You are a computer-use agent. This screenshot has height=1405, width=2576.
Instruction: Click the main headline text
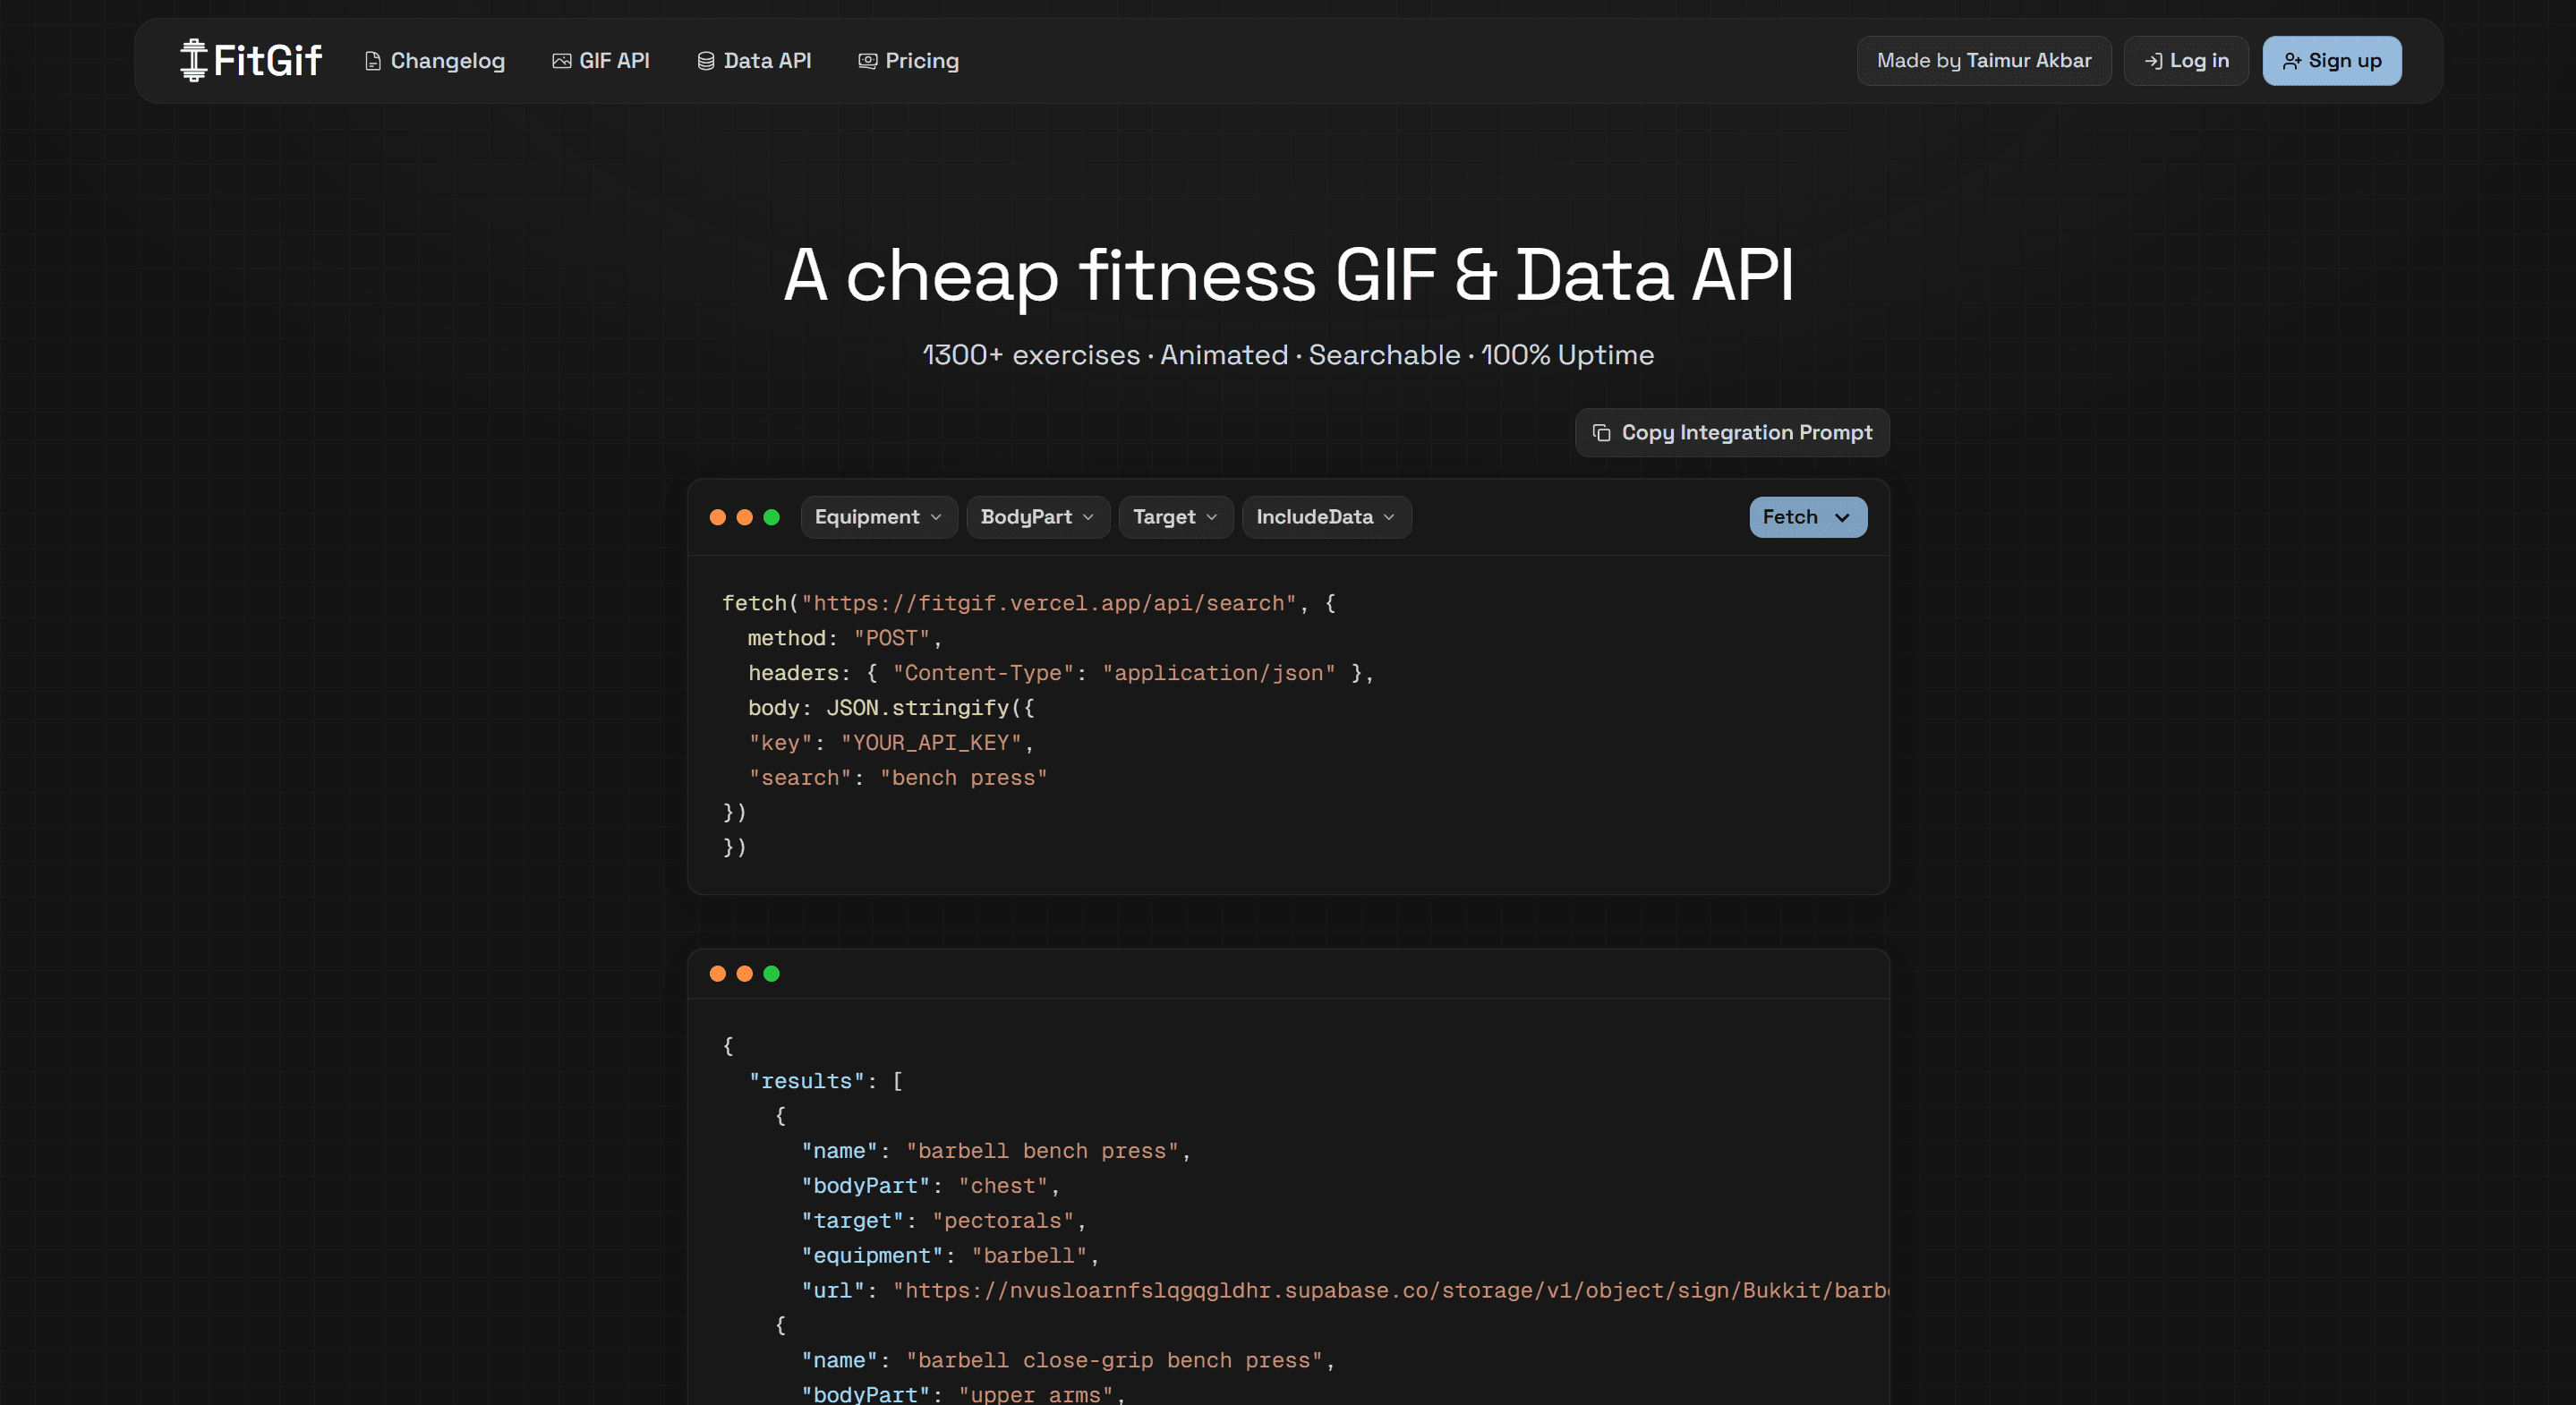(1288, 275)
